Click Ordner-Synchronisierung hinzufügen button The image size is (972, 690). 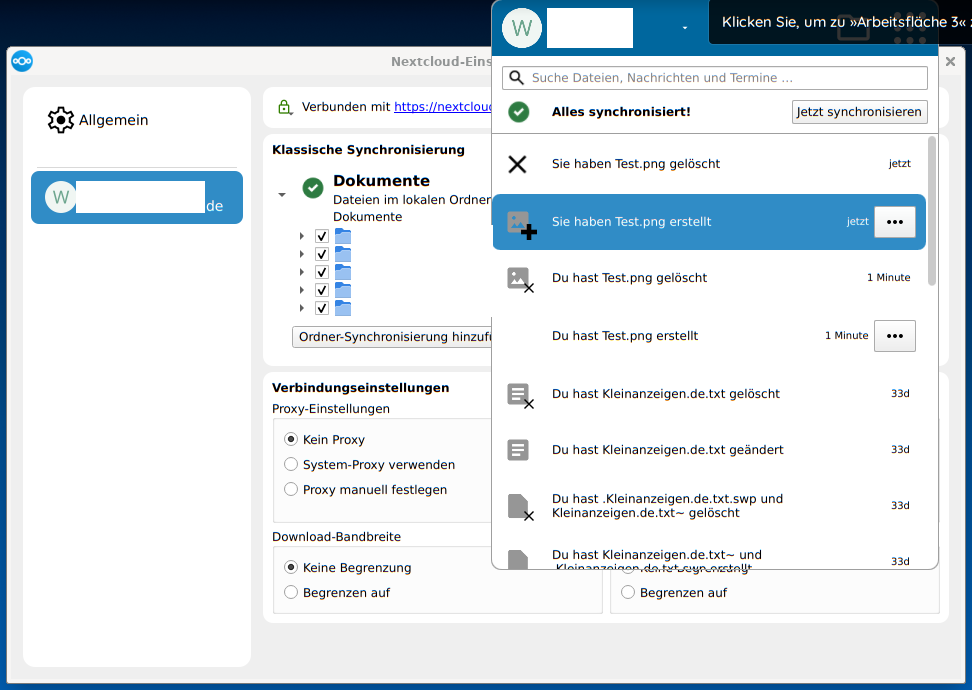[x=392, y=337]
